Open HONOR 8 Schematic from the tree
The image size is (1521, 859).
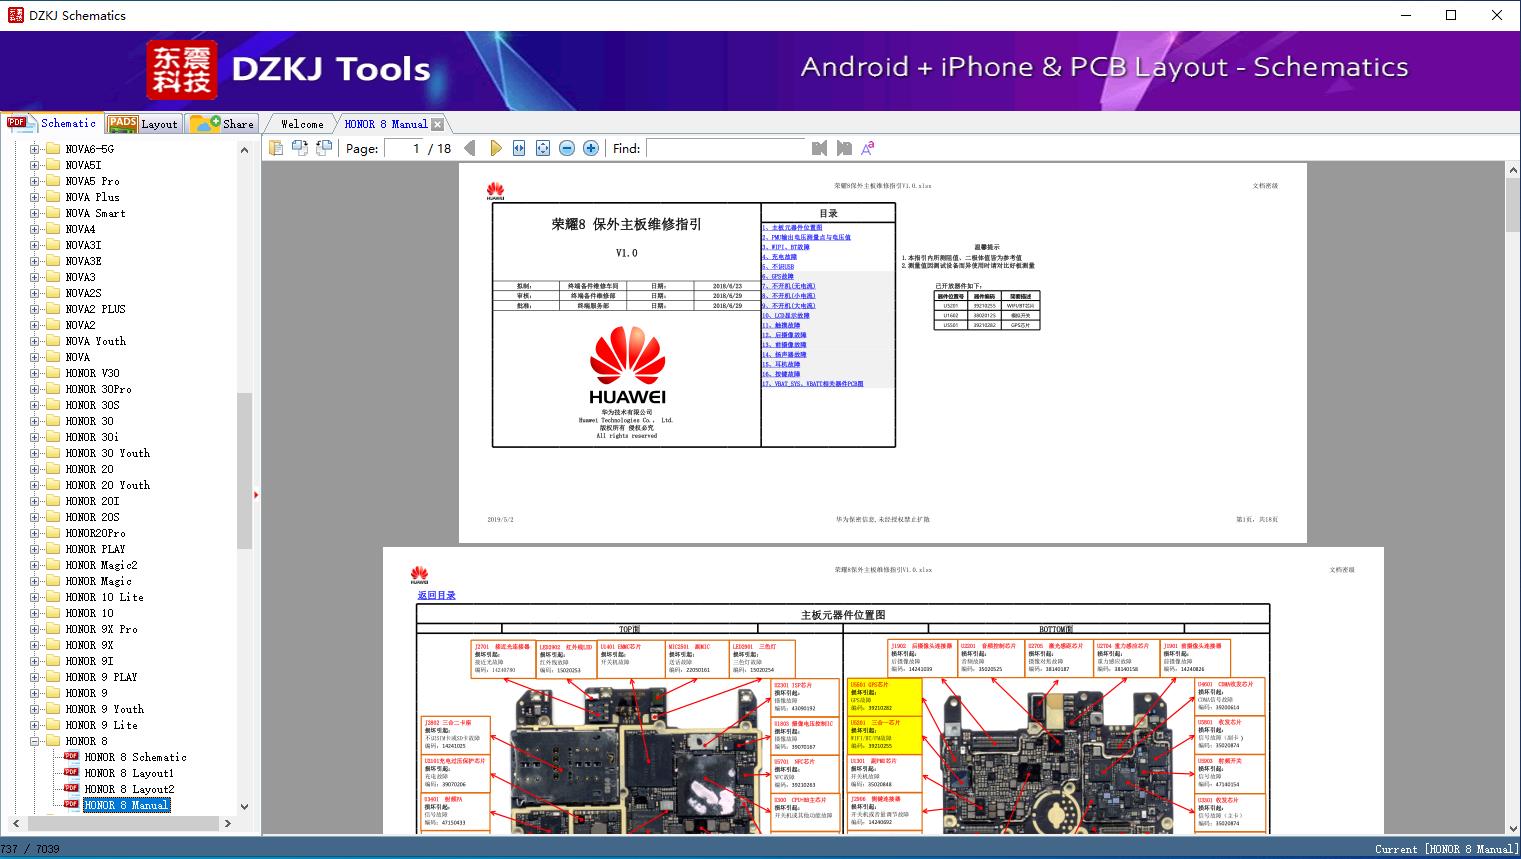pos(135,757)
